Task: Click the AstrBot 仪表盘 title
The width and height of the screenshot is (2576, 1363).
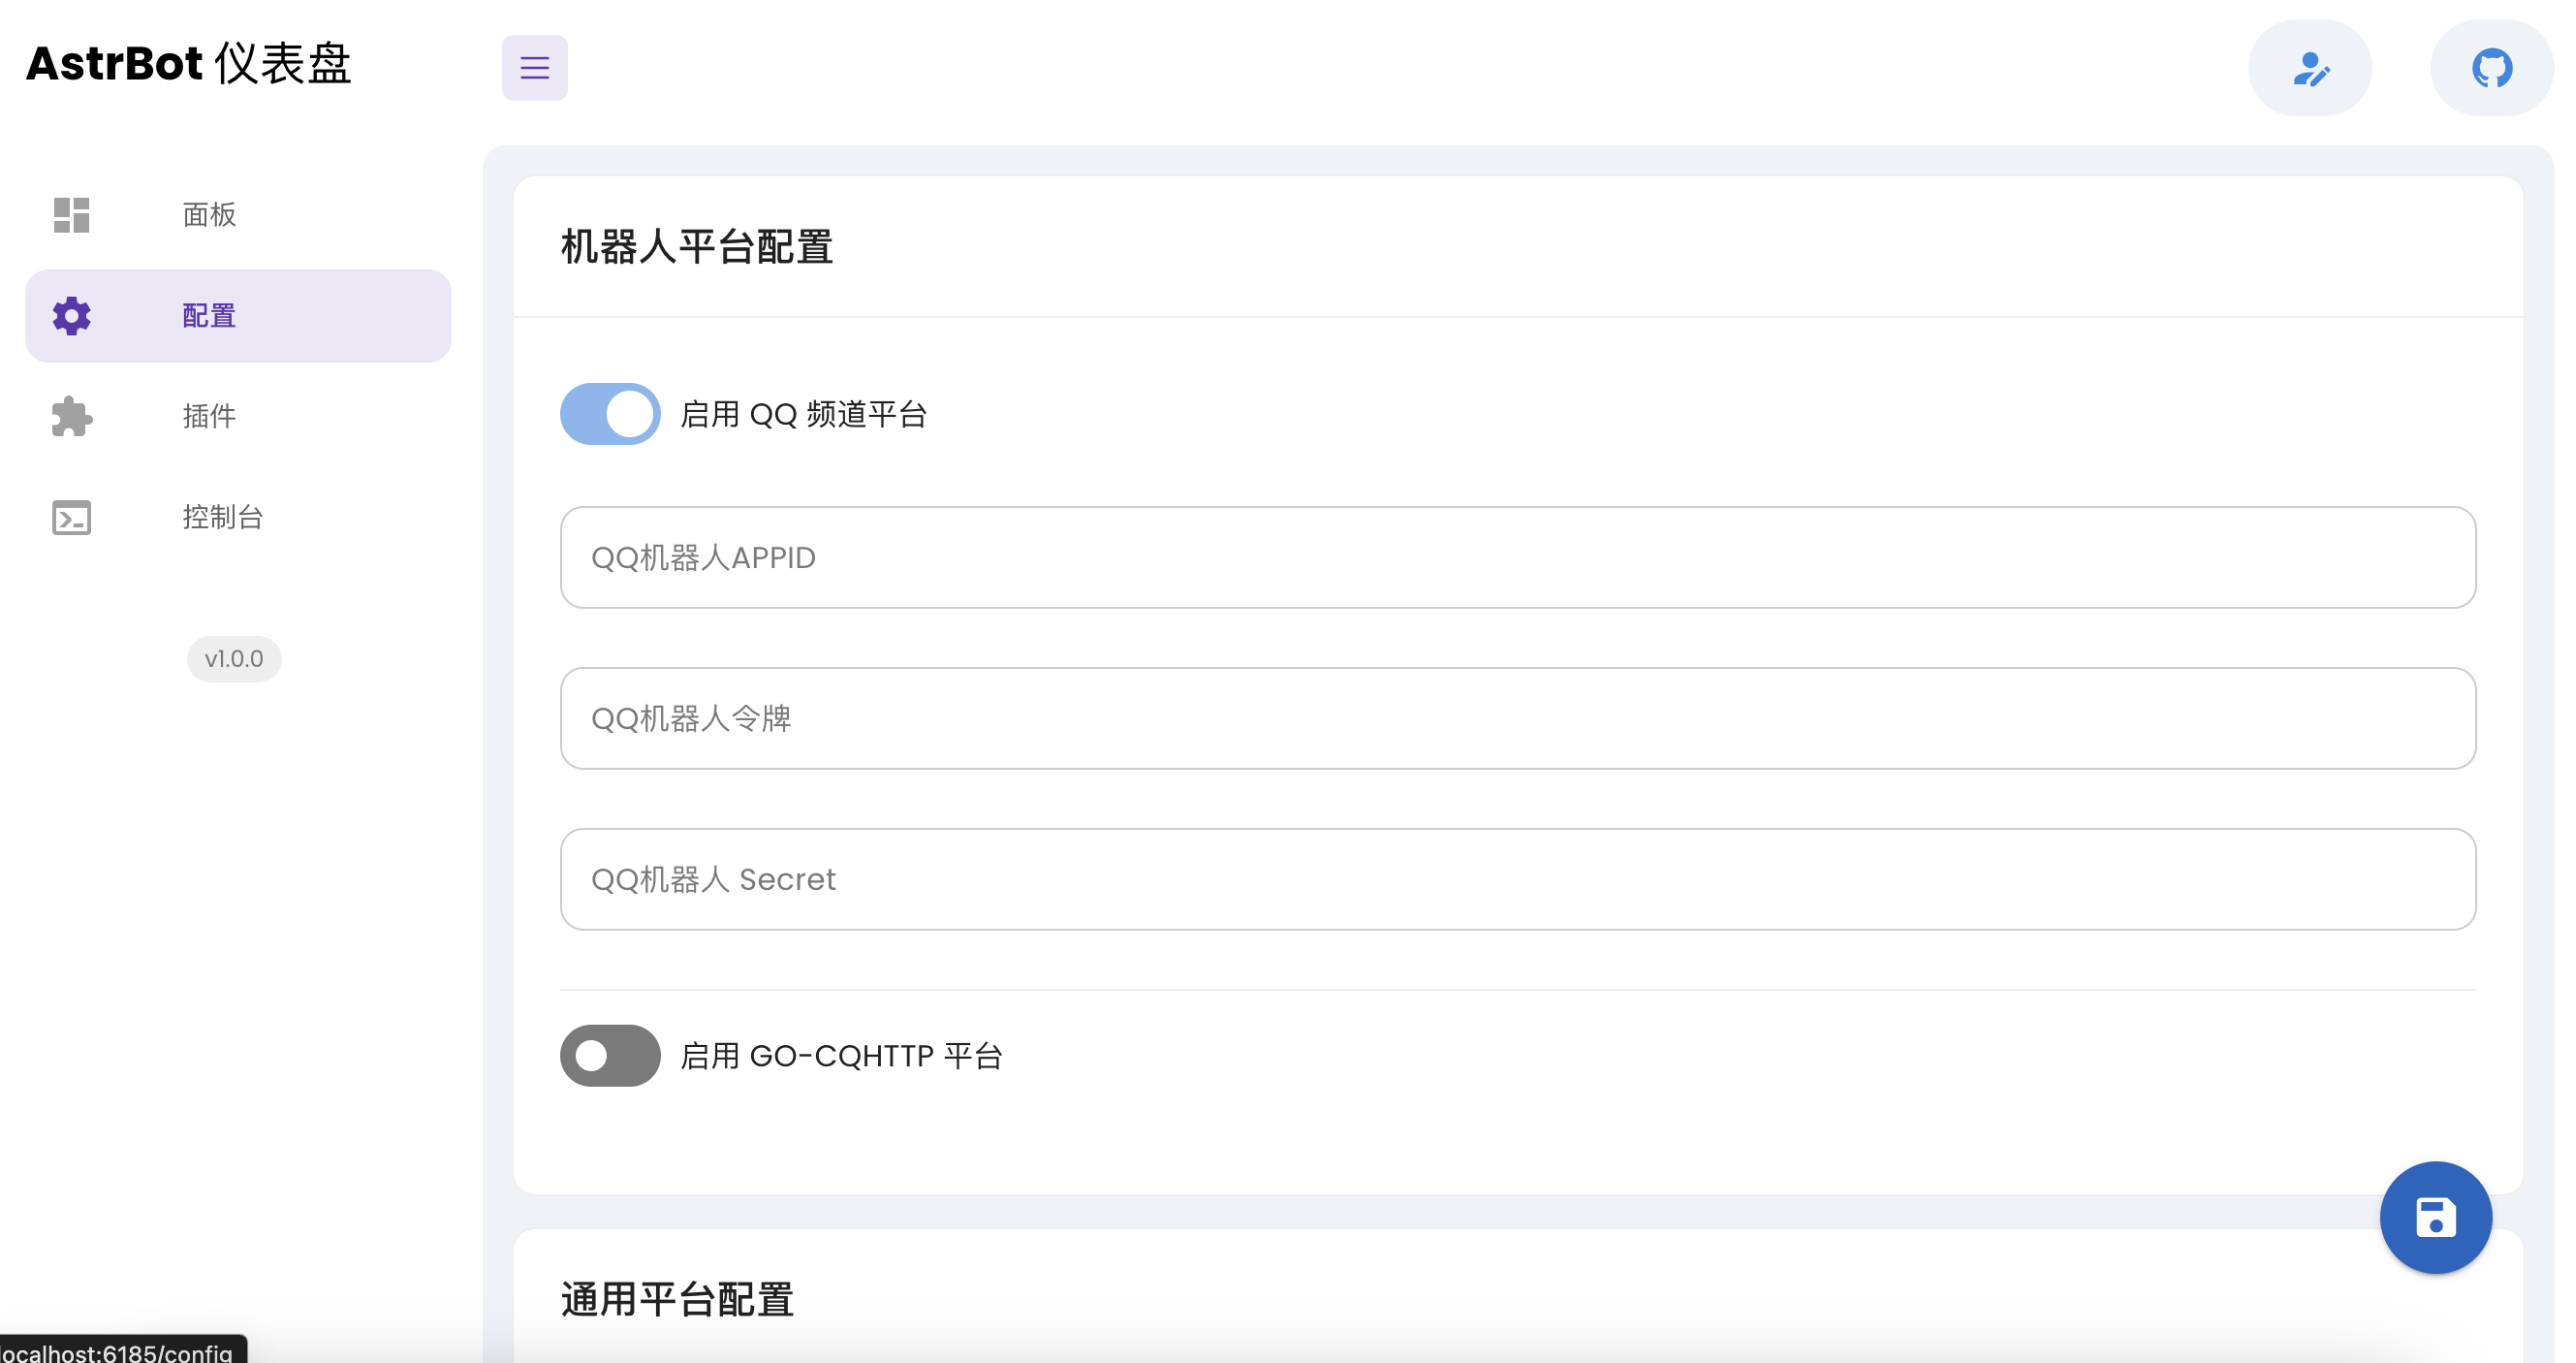Action: [188, 64]
